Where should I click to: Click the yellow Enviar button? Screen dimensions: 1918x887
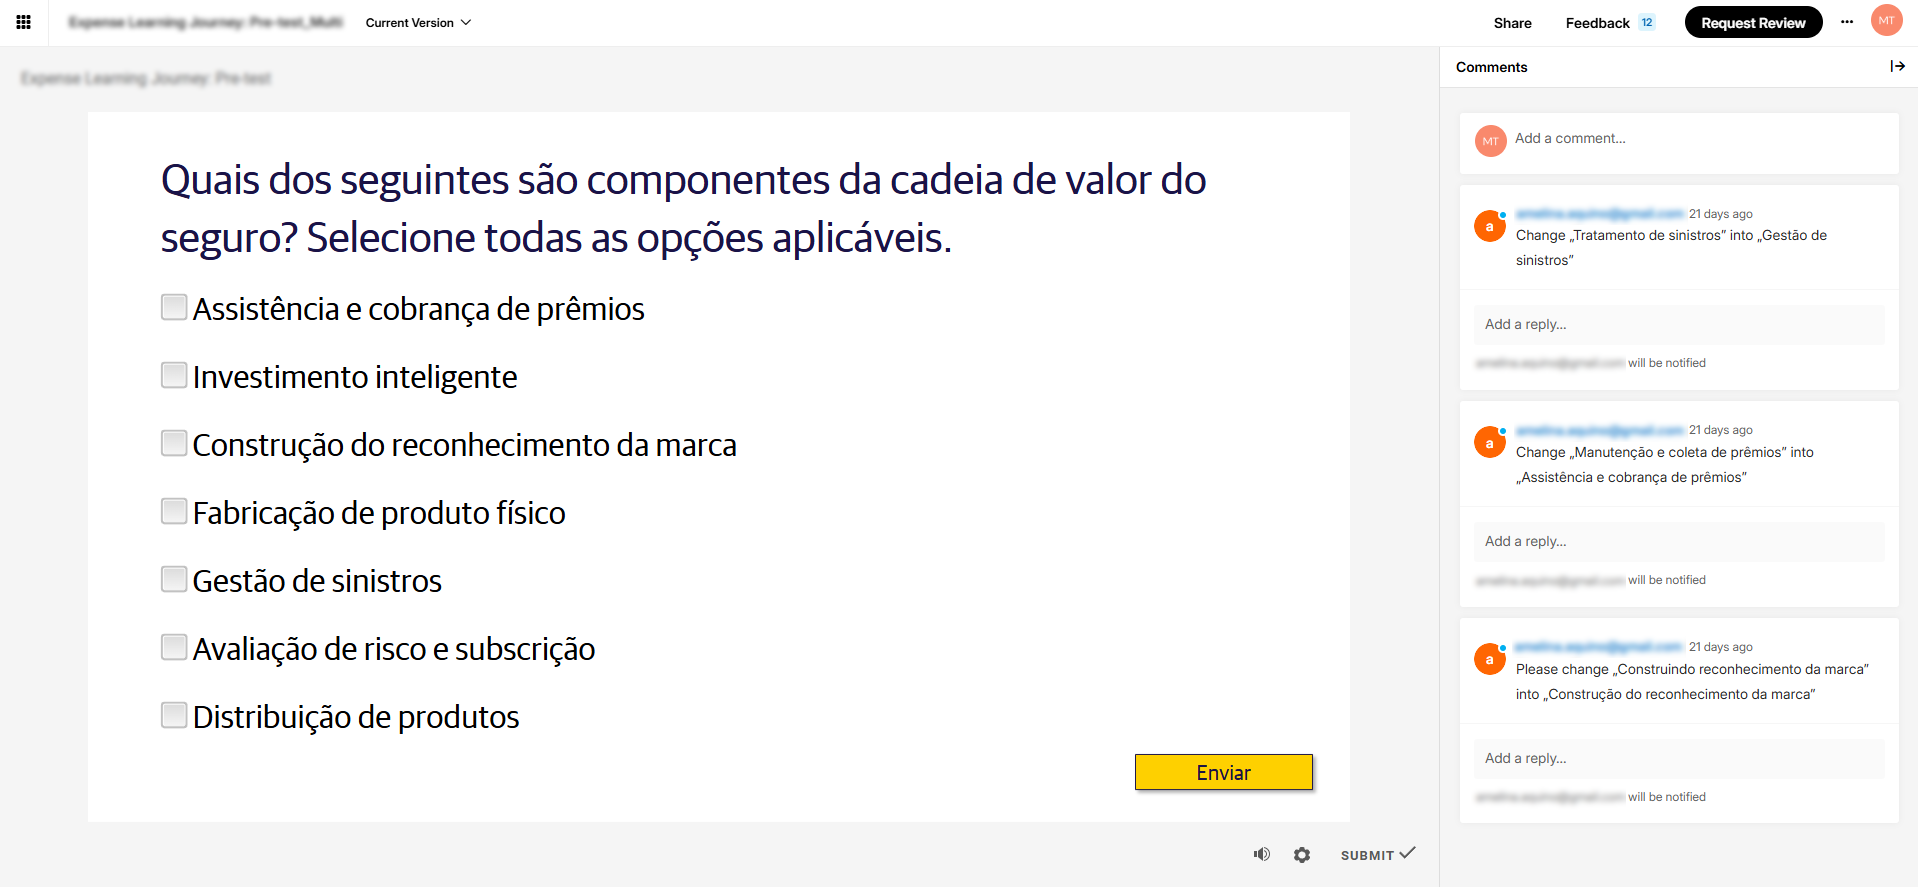click(1223, 772)
